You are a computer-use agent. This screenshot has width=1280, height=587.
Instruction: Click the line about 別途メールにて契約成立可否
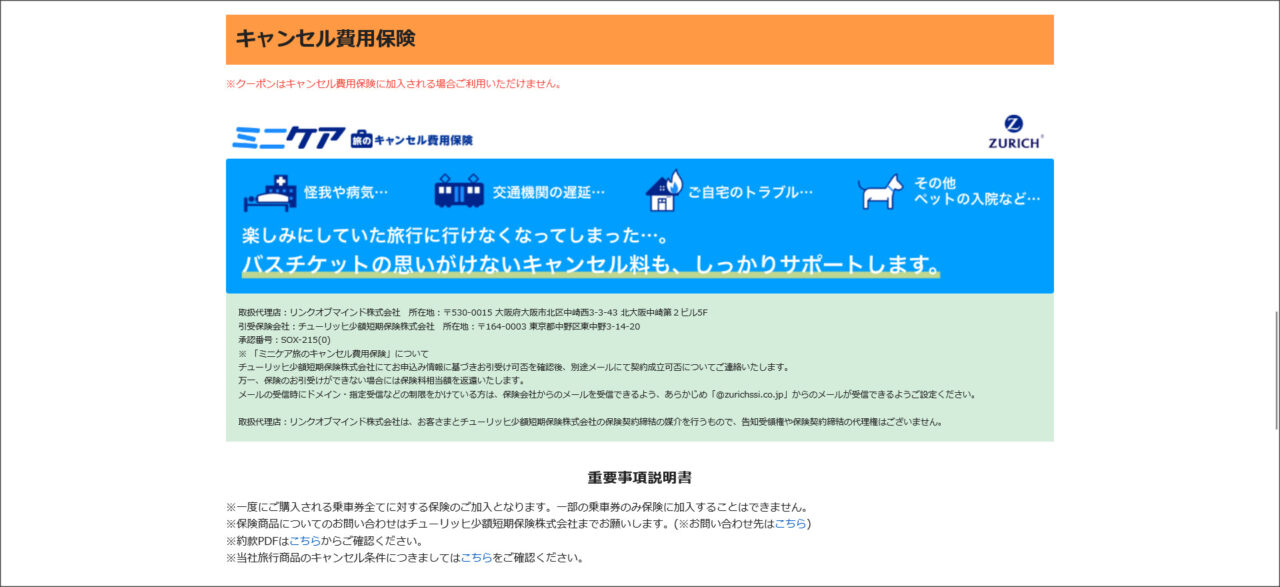pos(514,367)
